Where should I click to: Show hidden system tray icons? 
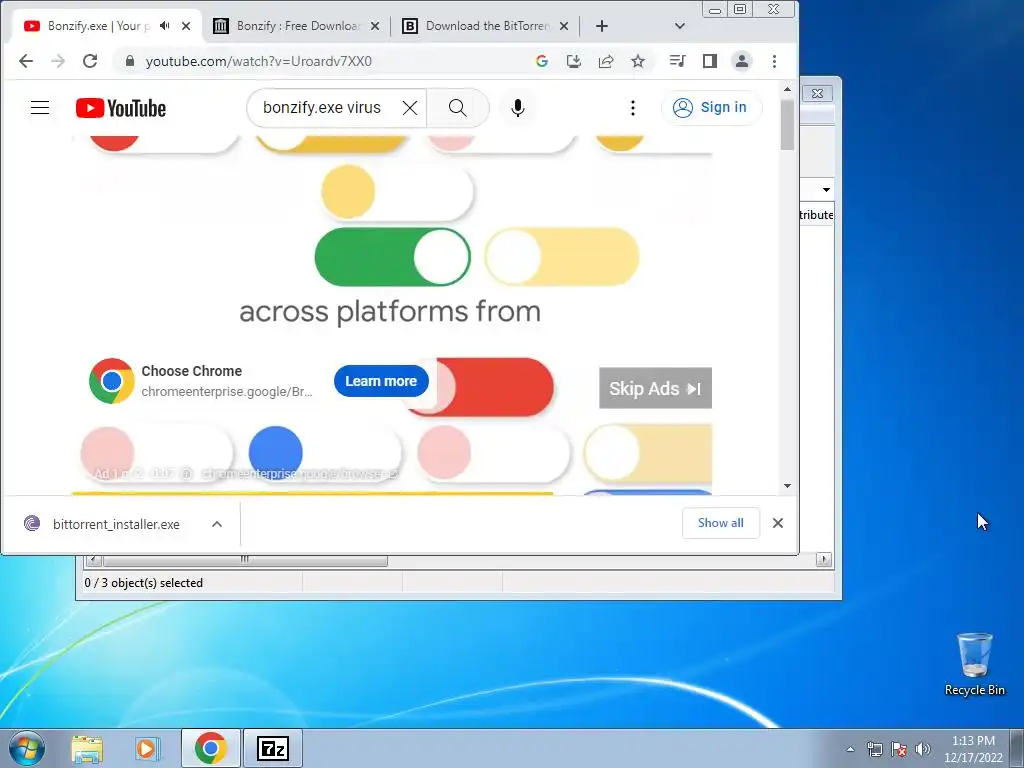coord(850,749)
